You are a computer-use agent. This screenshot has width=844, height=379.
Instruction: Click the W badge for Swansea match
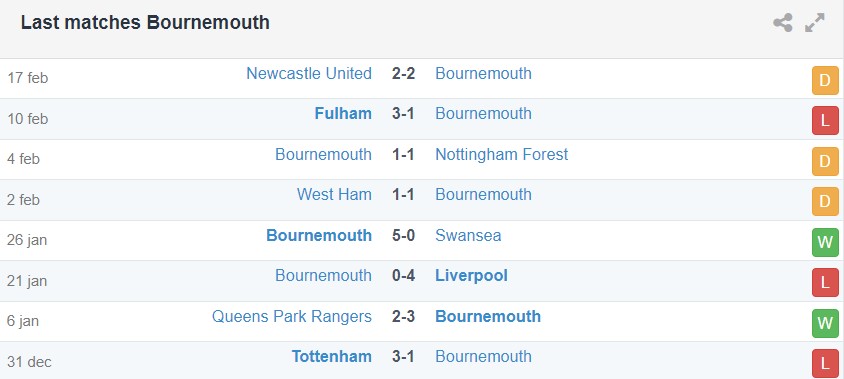click(x=825, y=242)
